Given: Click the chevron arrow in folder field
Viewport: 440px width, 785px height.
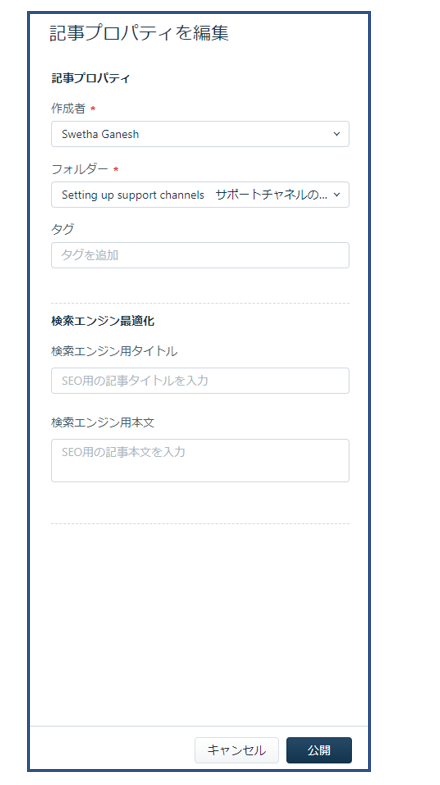Looking at the screenshot, I should [336, 195].
